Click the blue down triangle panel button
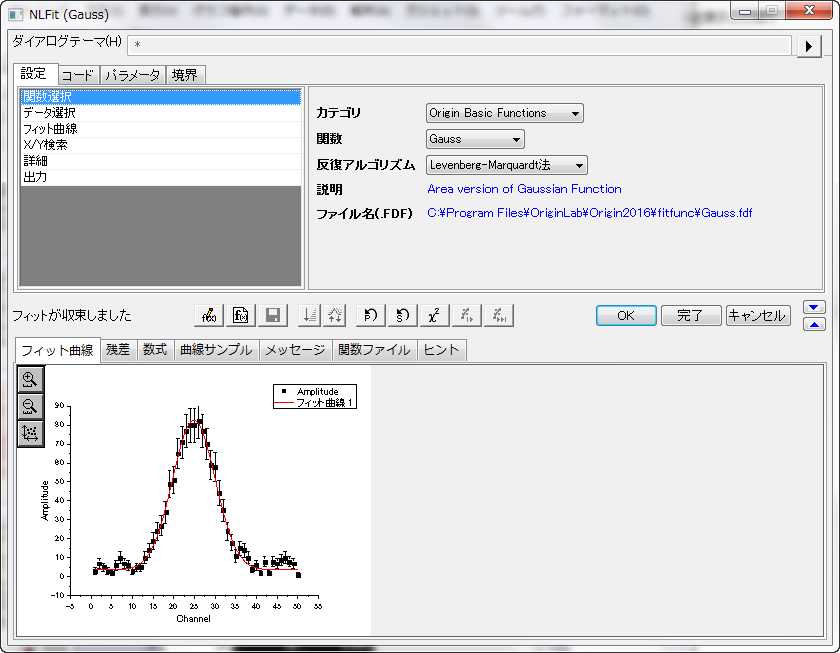This screenshot has height=653, width=840. pos(814,307)
